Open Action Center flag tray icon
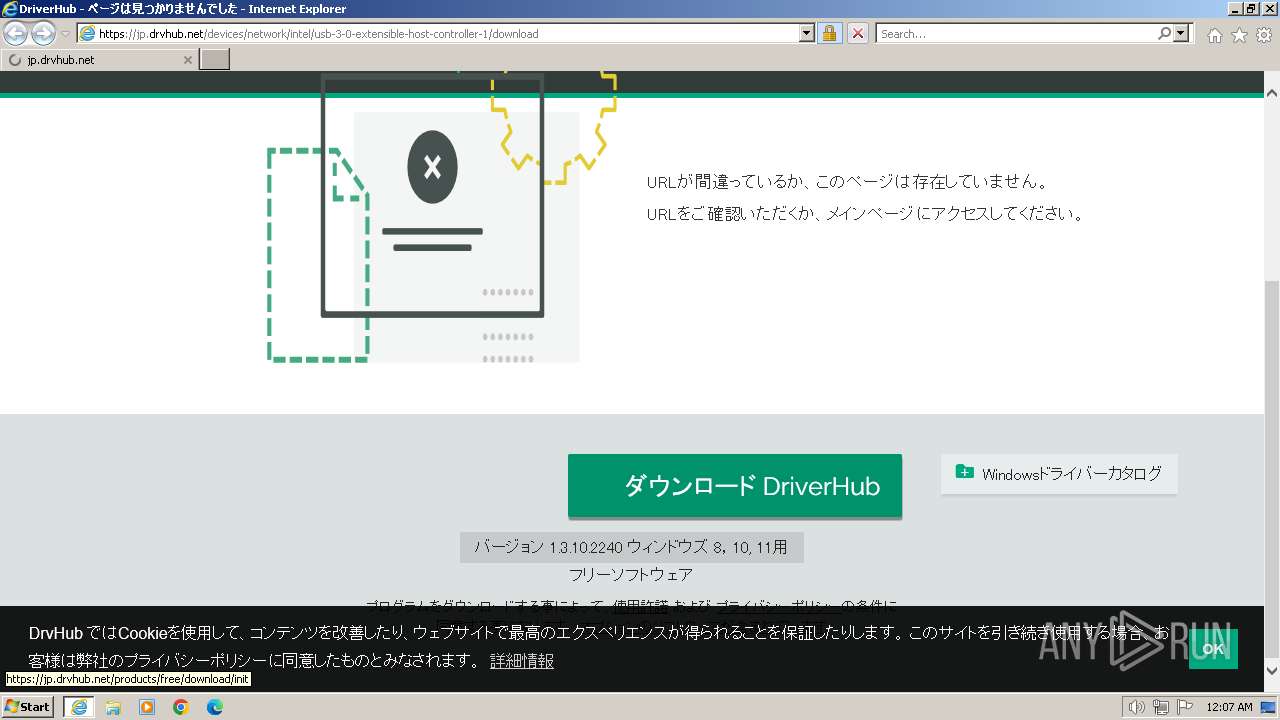Screen dimensions: 1280x720 coord(1183,707)
